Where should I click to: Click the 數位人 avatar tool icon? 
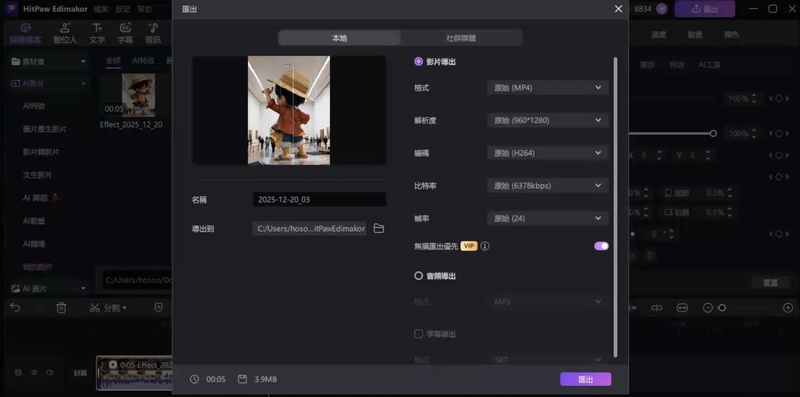pyautogui.click(x=65, y=33)
